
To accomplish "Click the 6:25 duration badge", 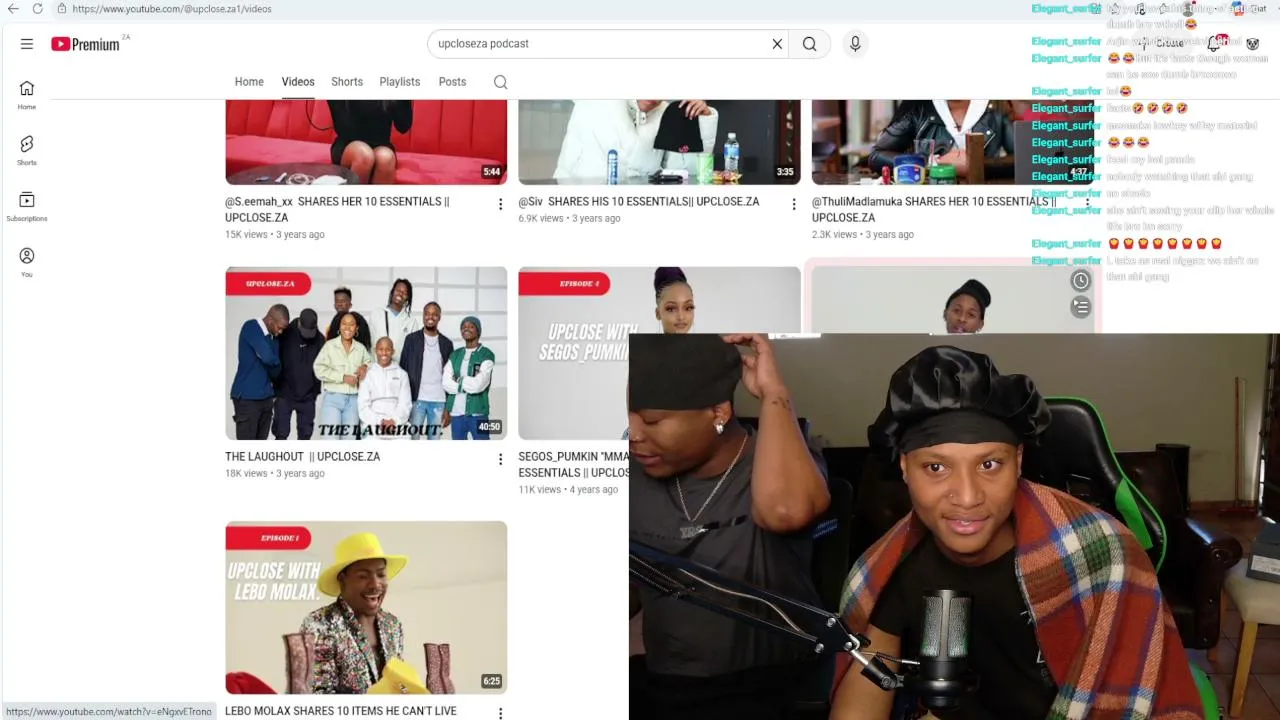I will (491, 681).
